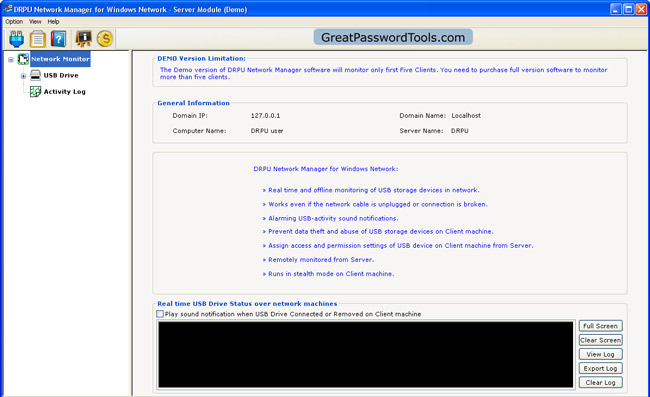Click inside the black USB status display

[x=366, y=355]
